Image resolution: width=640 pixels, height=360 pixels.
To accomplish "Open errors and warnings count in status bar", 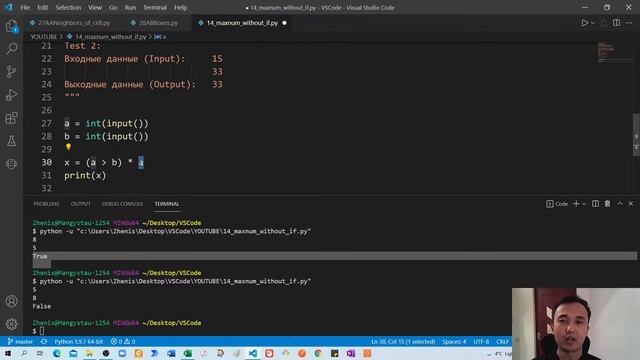I will (123, 342).
